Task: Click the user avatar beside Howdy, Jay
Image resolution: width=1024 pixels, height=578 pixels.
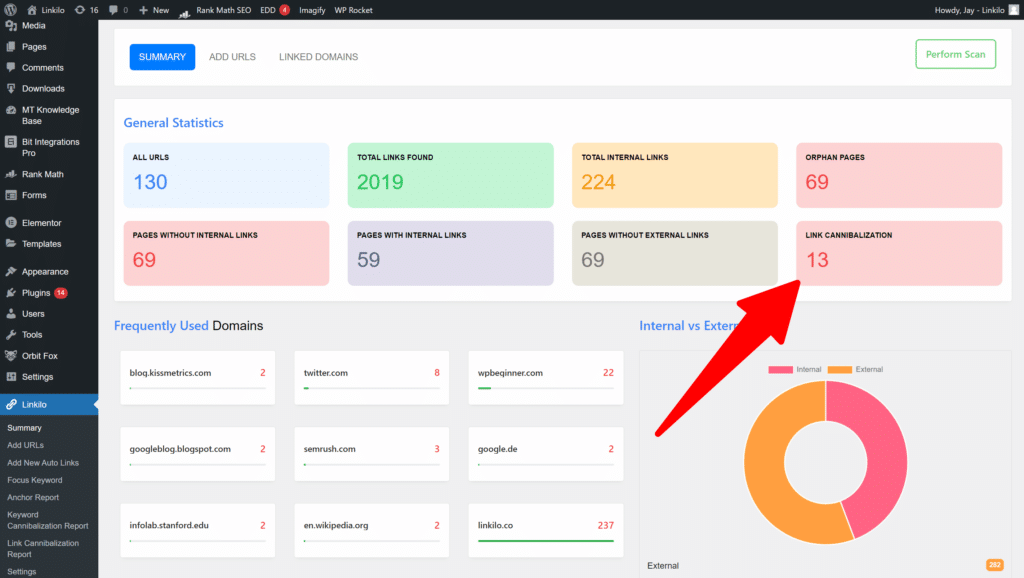Action: (x=1014, y=10)
